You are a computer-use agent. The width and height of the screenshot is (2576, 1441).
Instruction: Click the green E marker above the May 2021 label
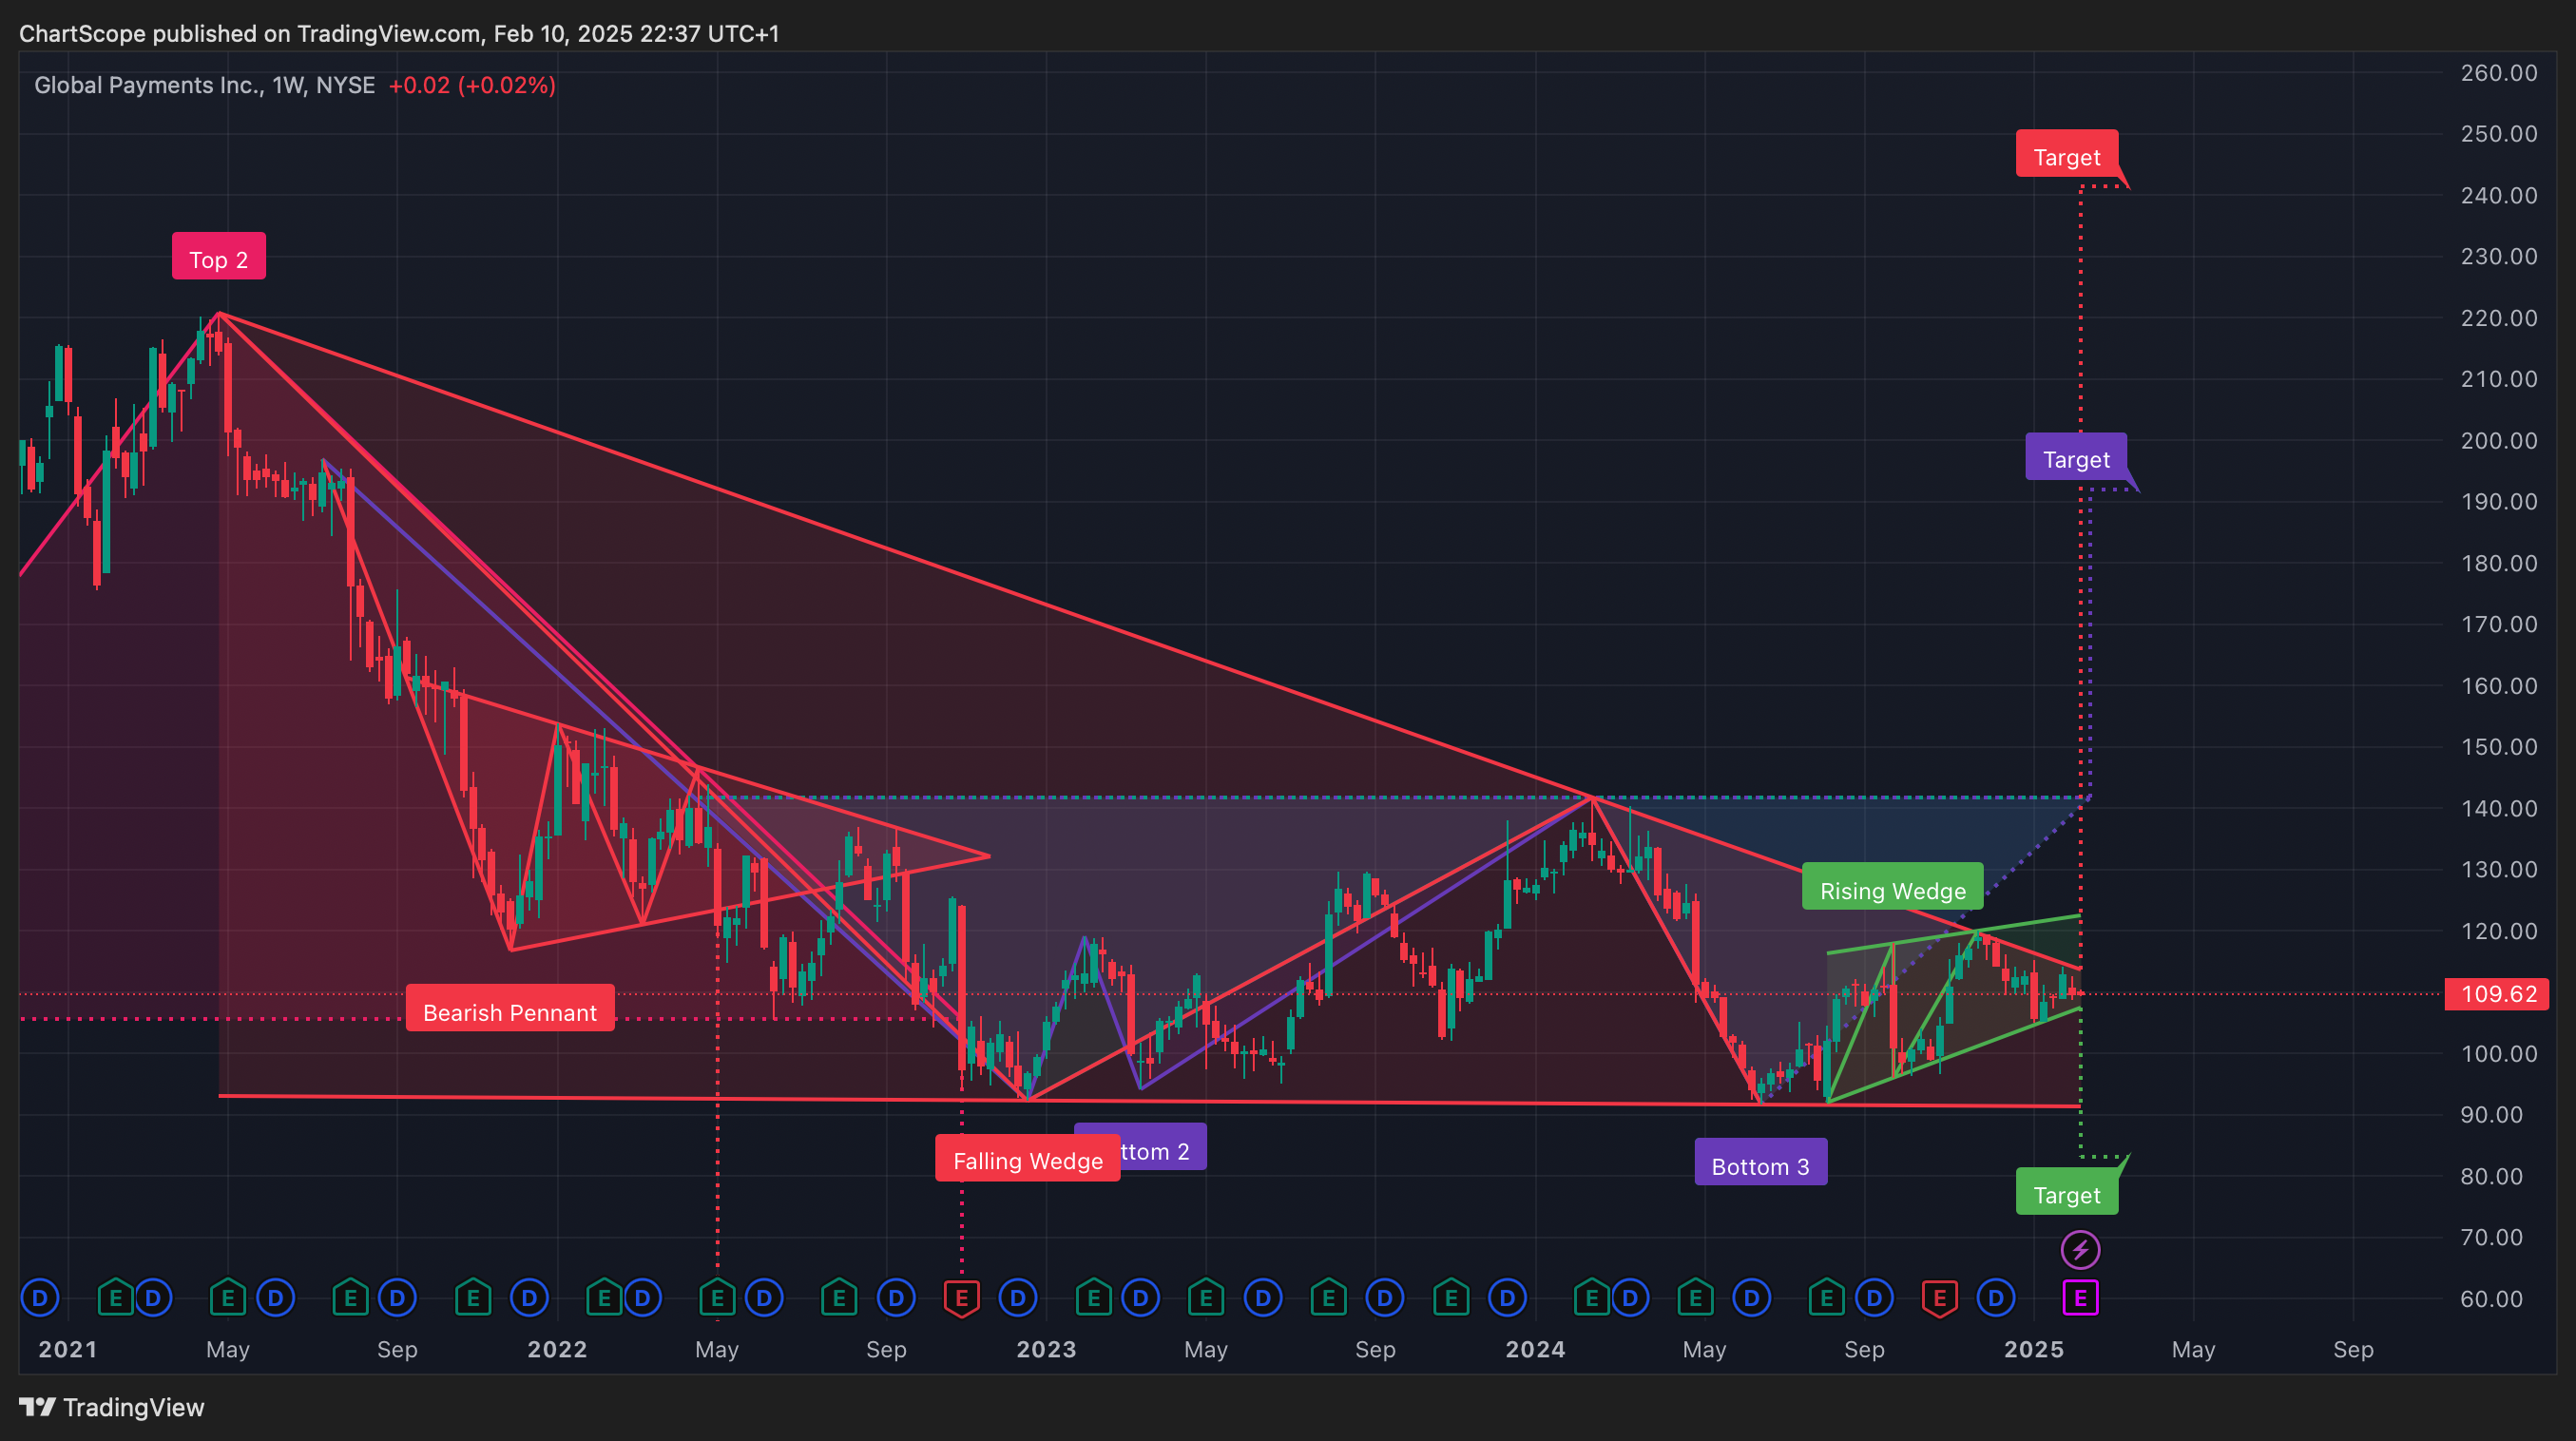coord(228,1298)
